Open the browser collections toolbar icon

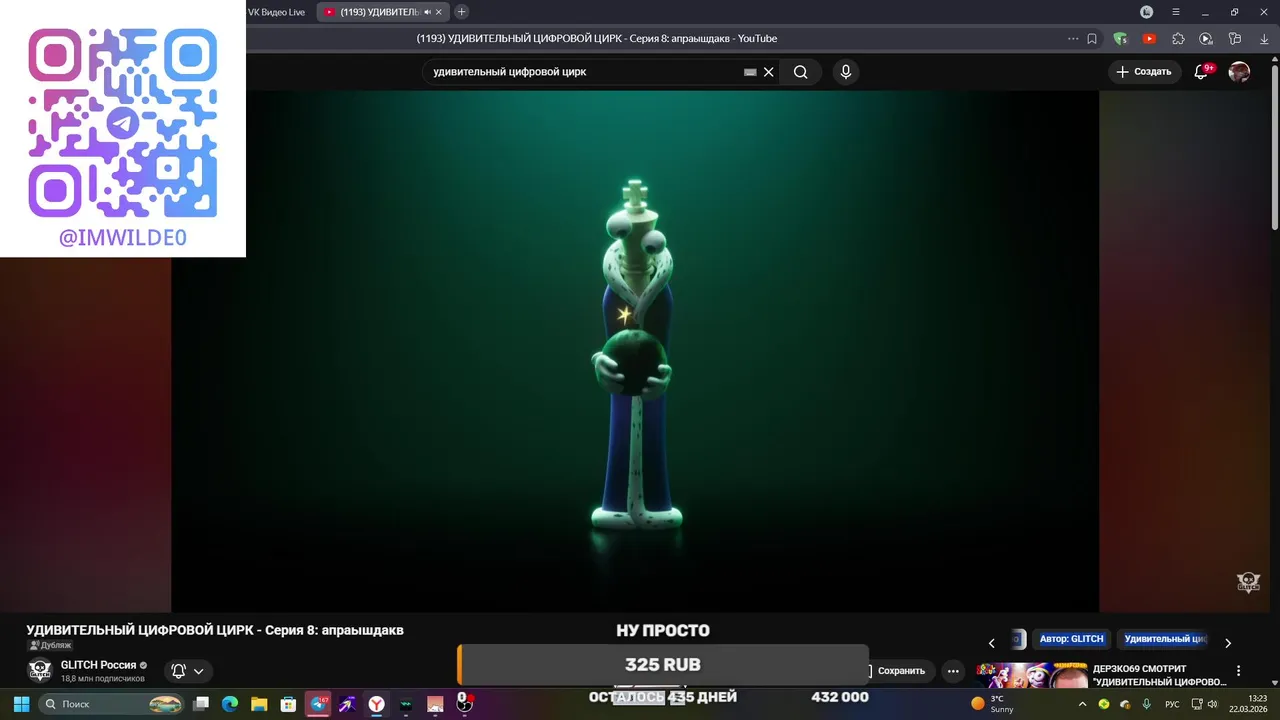pyautogui.click(x=1235, y=39)
